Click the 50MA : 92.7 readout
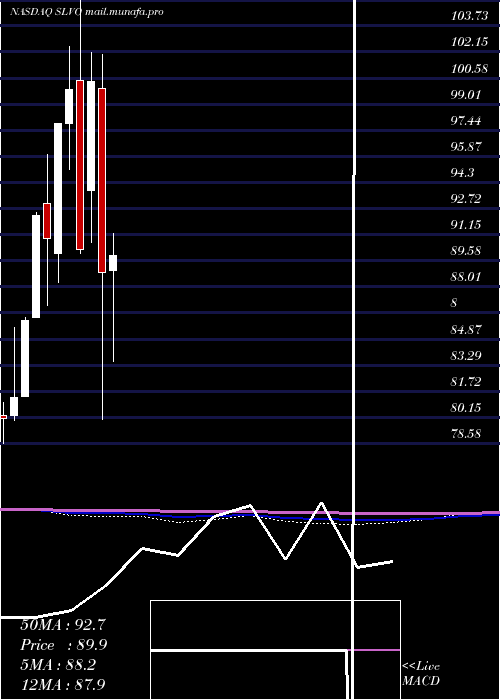The image size is (500, 700). [x=63, y=625]
